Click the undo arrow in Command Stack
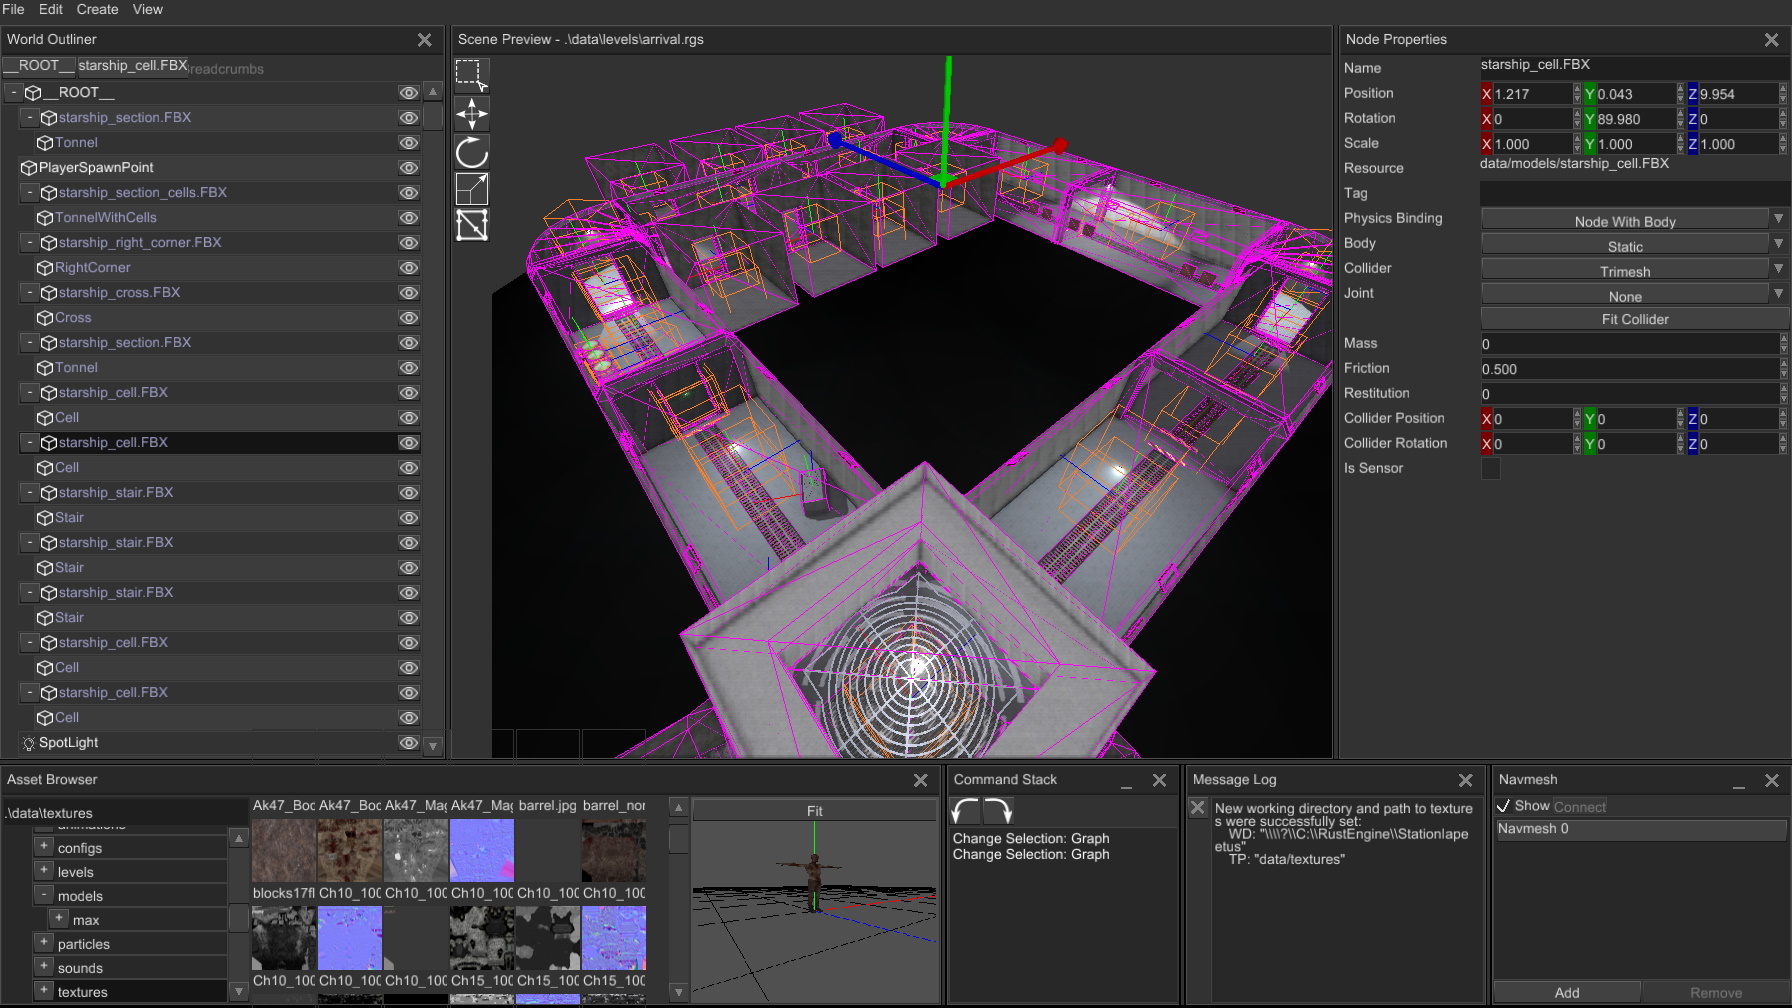Image resolution: width=1792 pixels, height=1008 pixels. [965, 811]
